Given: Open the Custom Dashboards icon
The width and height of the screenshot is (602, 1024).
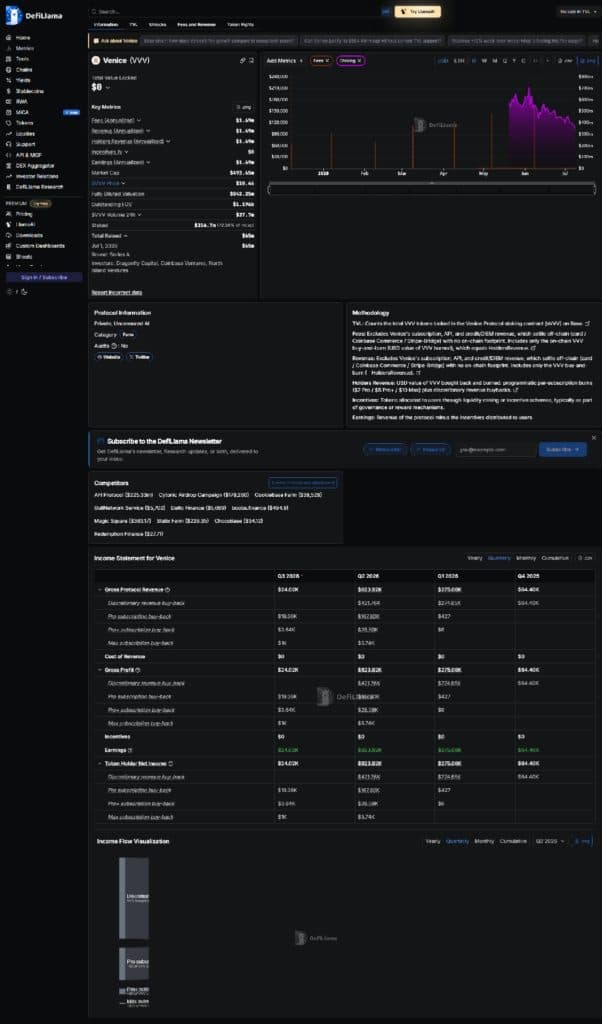Looking at the screenshot, I should pos(8,246).
